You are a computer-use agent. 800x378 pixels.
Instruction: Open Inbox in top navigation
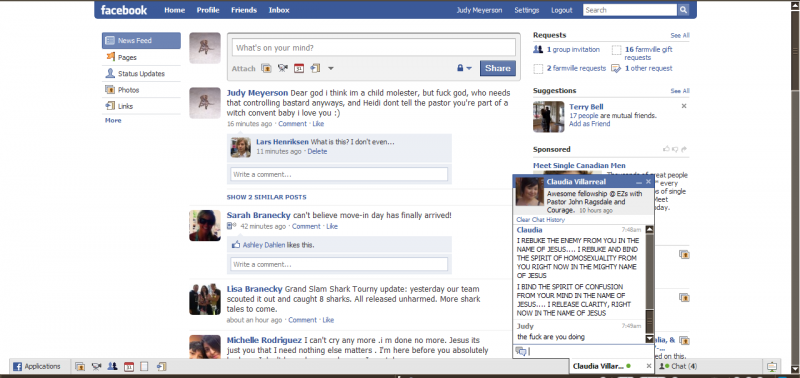click(x=279, y=10)
